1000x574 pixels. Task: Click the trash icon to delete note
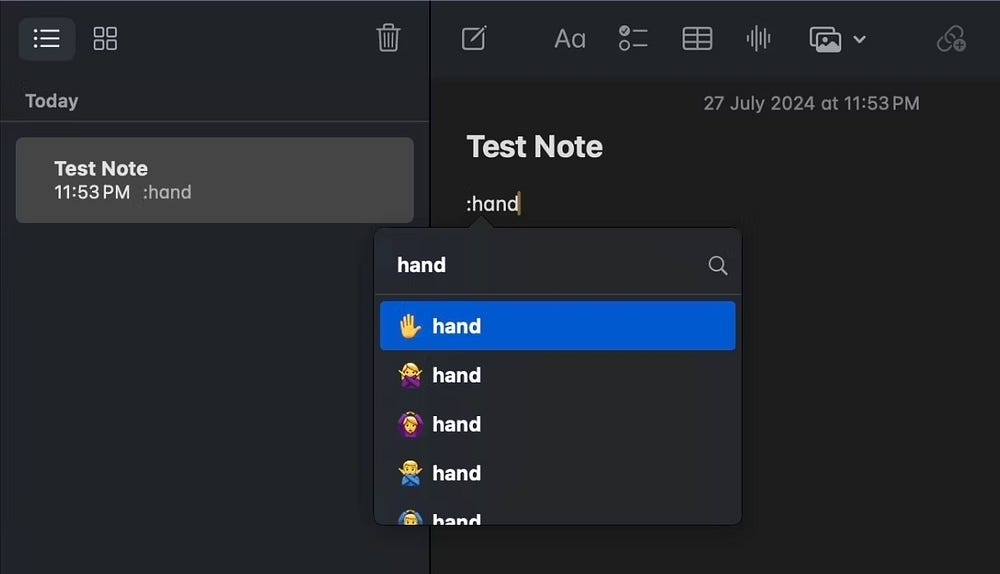click(x=388, y=39)
